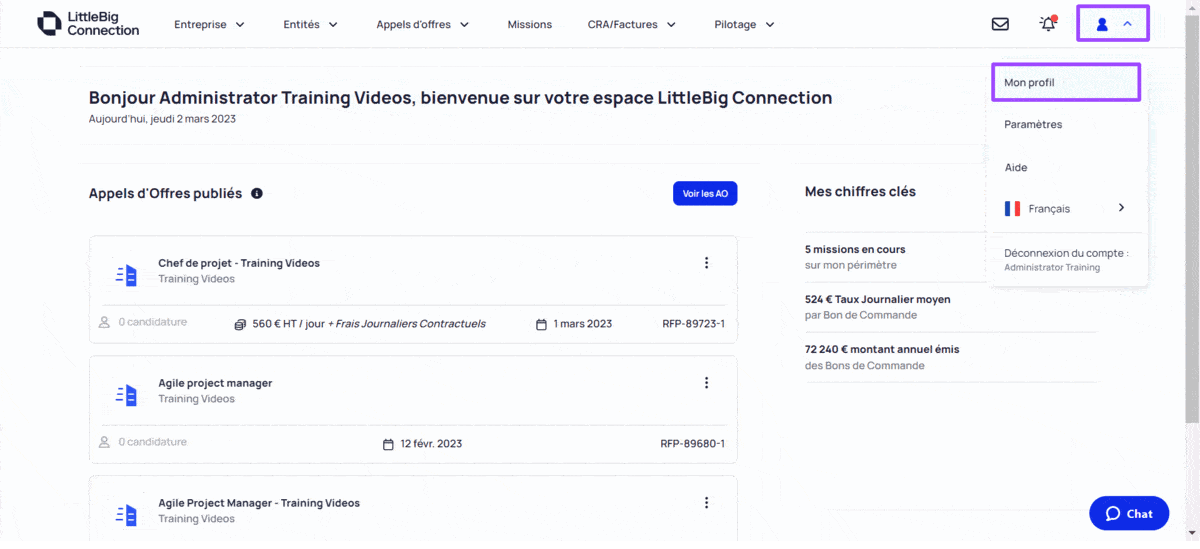Click 72 240 € montant annuel émis

coord(882,349)
